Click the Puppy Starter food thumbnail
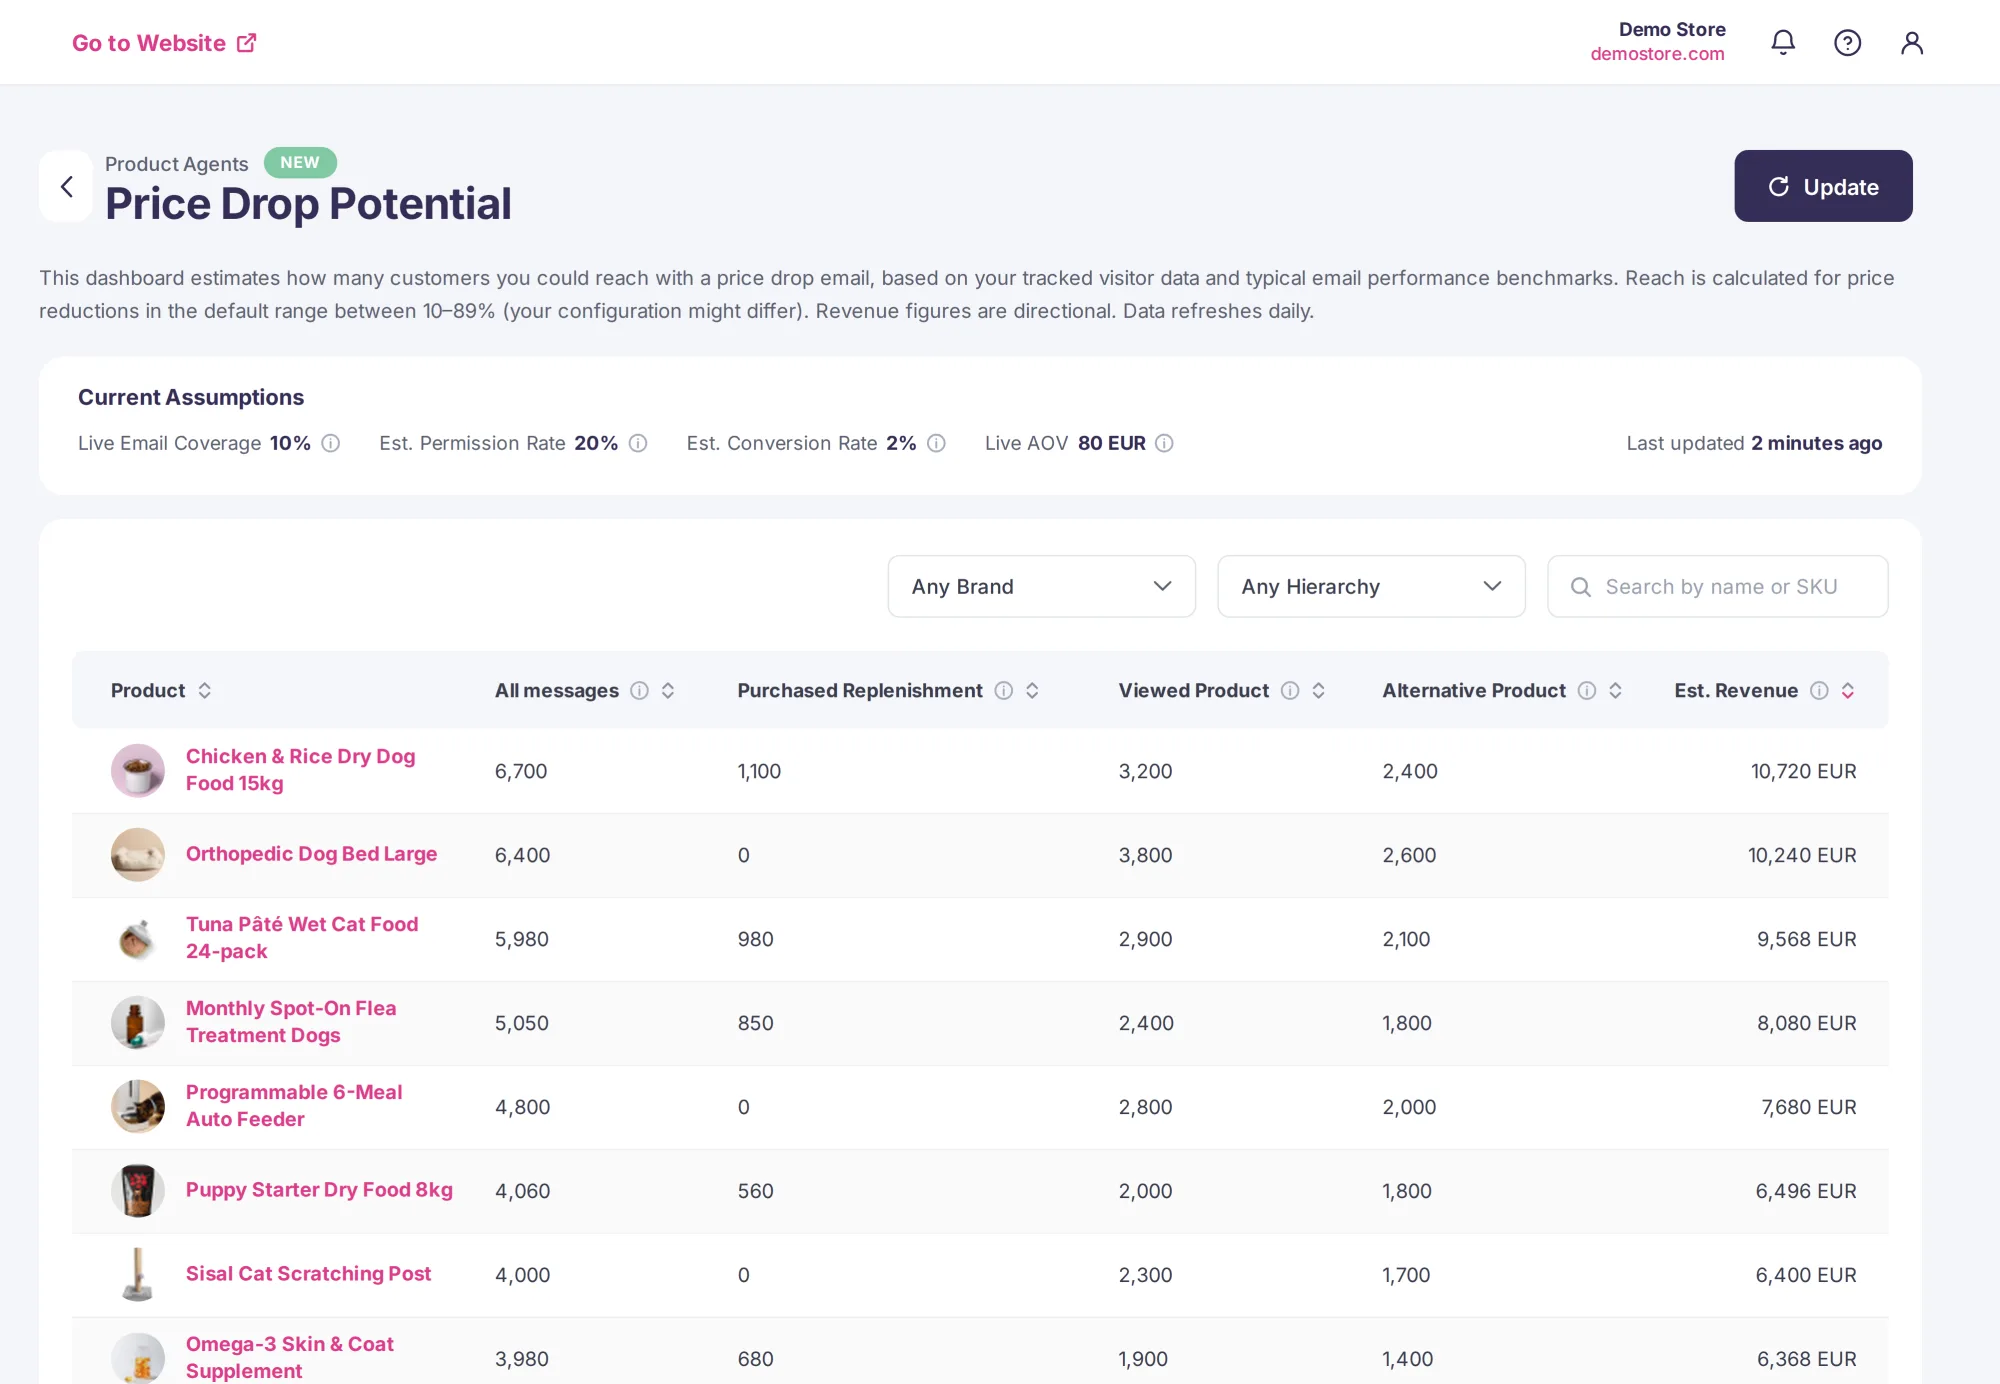Image resolution: width=2000 pixels, height=1384 pixels. [138, 1190]
